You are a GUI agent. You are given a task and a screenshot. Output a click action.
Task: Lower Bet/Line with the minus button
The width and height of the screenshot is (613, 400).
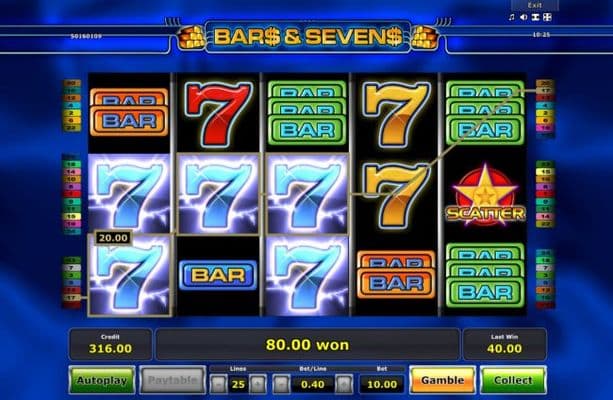[x=281, y=384]
